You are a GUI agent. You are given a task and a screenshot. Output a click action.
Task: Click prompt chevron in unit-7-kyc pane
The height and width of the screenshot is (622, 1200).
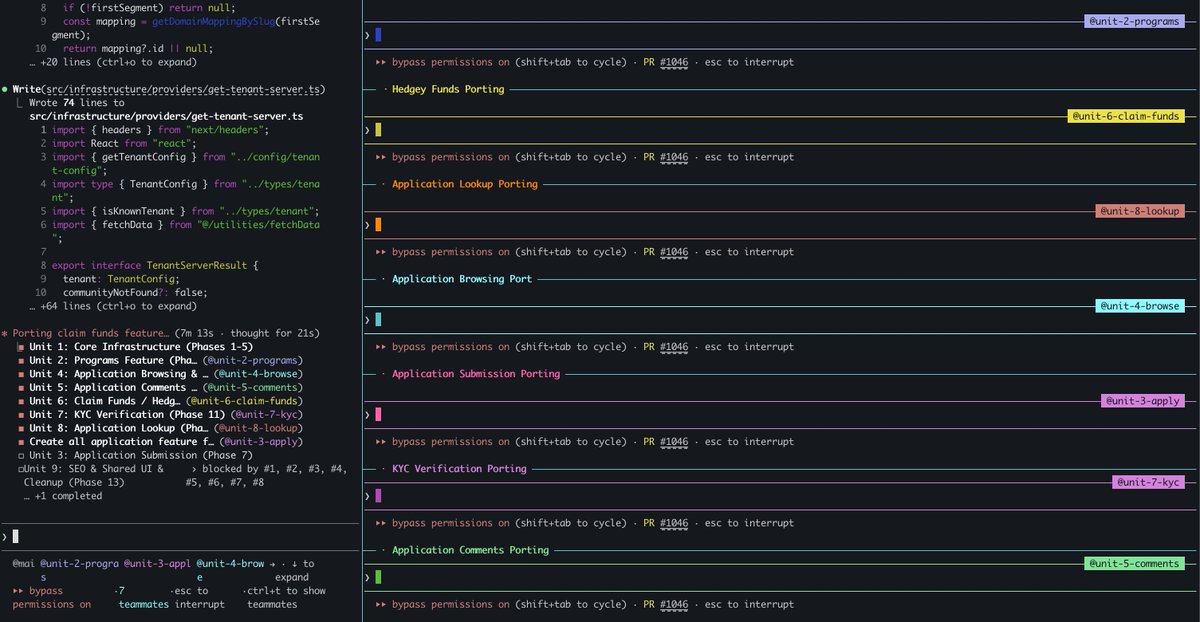pos(367,496)
